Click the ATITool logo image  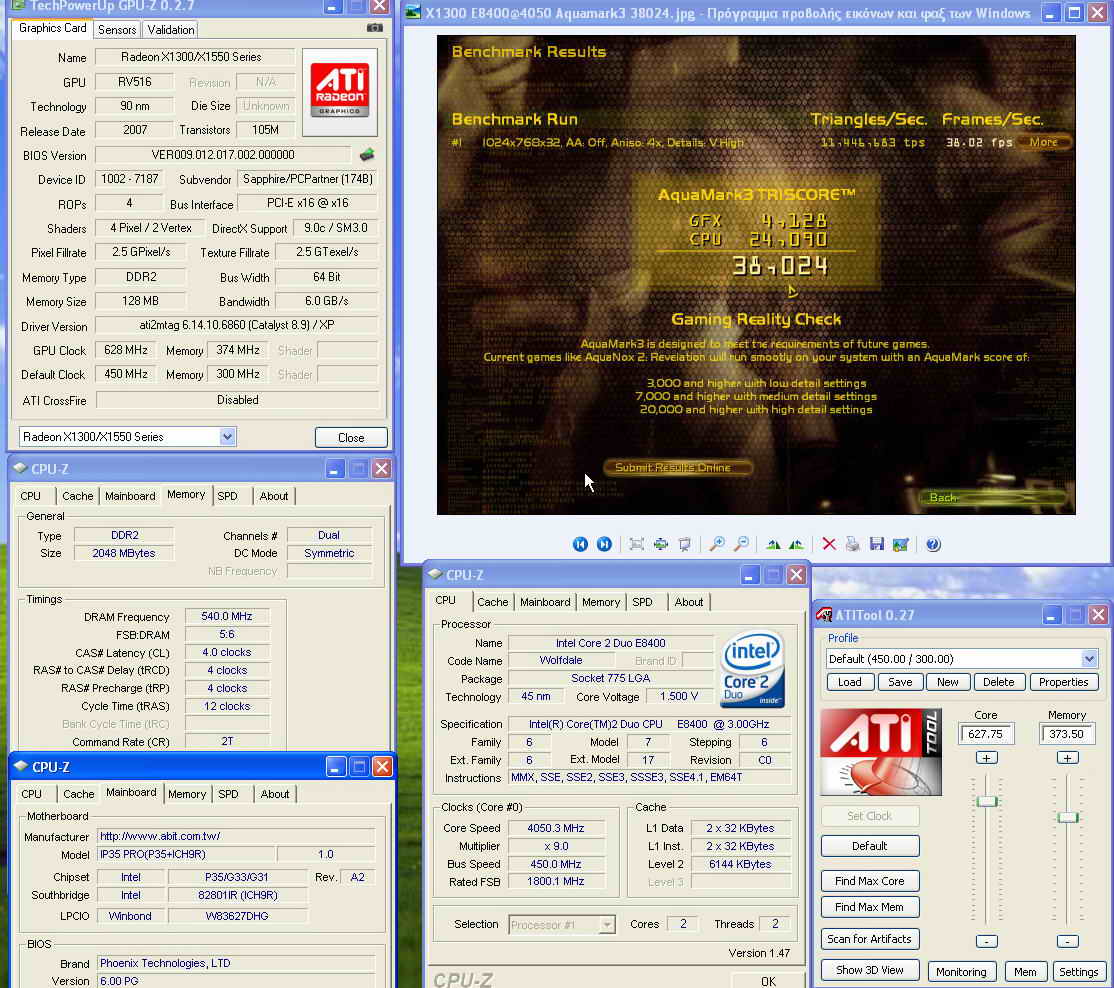point(881,751)
